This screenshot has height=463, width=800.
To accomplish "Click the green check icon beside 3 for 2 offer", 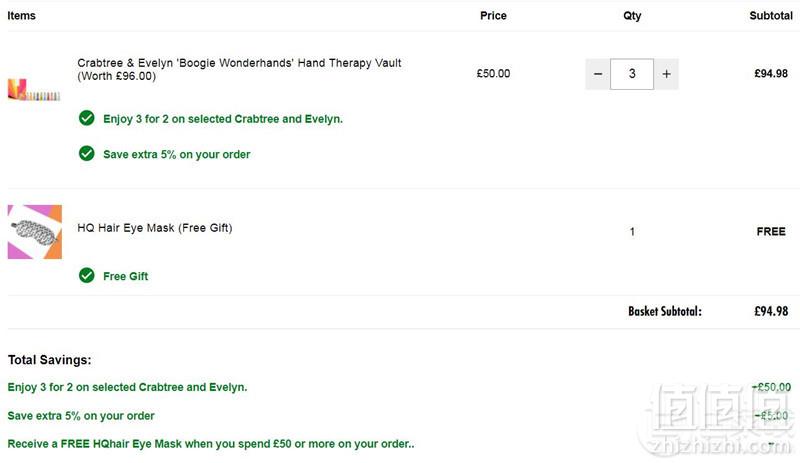I will 87,118.
